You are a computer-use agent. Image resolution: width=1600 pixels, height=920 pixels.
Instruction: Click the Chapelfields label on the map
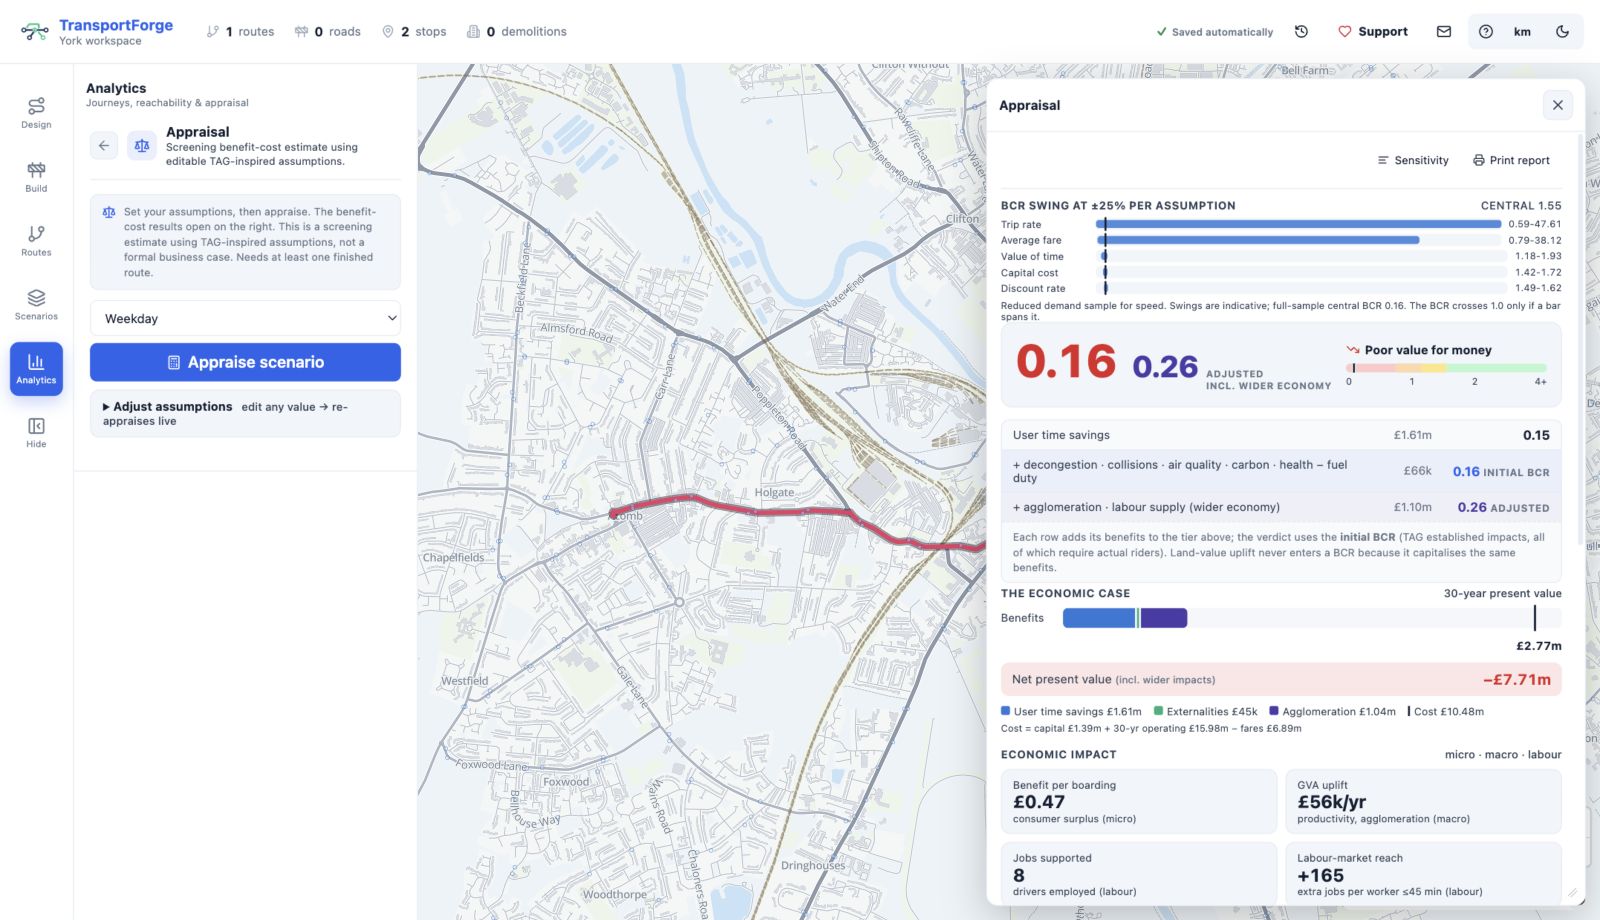pyautogui.click(x=453, y=558)
